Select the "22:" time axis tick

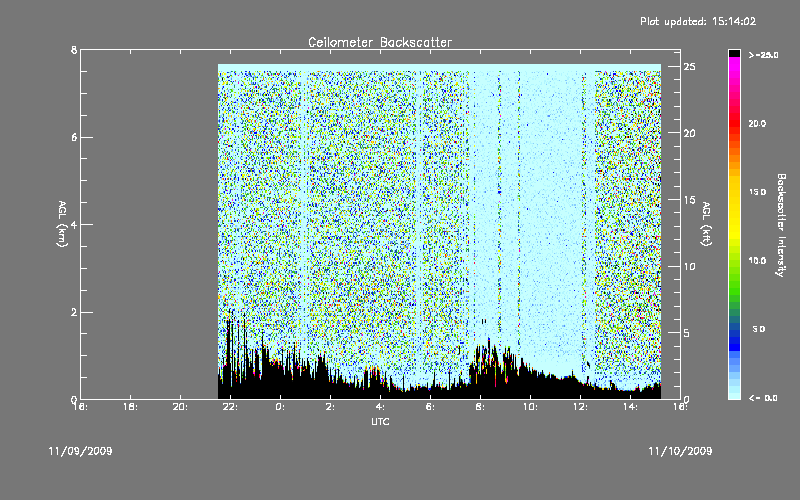(230, 407)
